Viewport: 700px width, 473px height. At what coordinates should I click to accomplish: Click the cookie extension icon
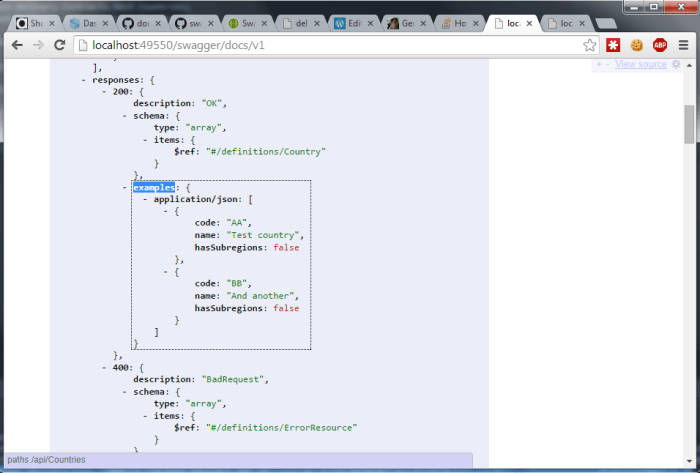tap(636, 45)
